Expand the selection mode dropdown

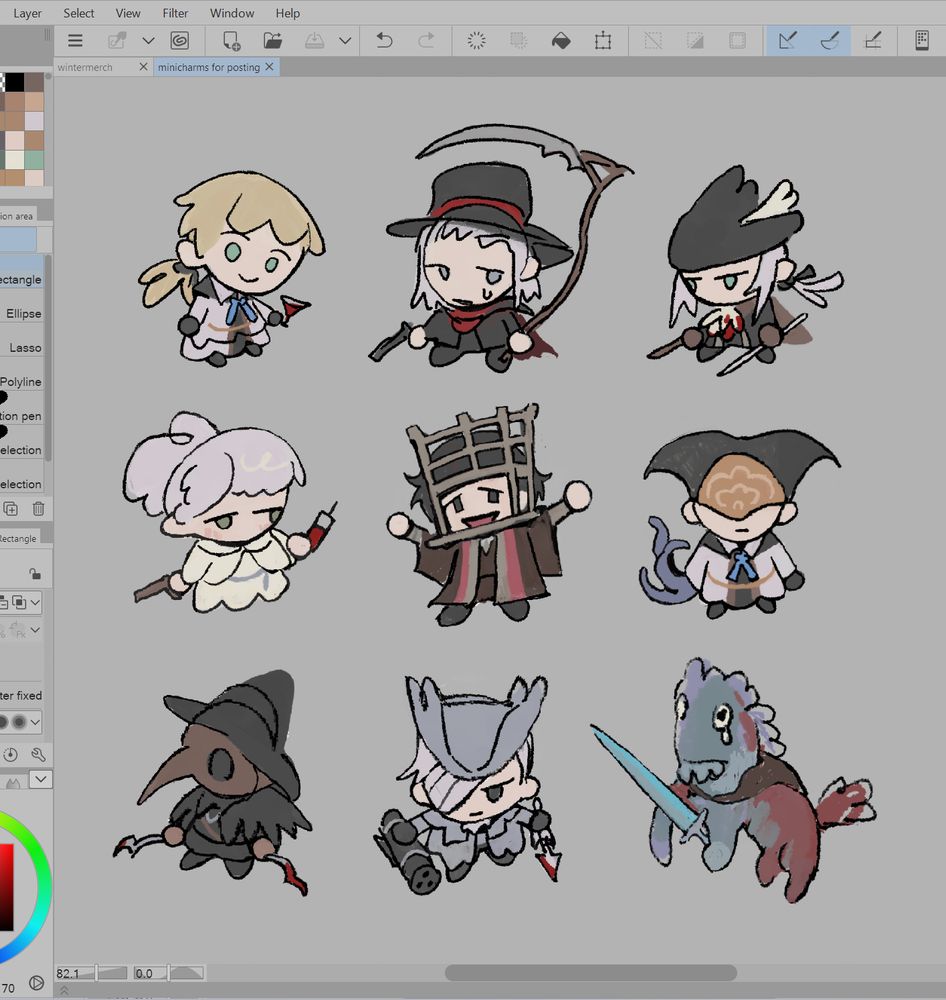tap(35, 602)
